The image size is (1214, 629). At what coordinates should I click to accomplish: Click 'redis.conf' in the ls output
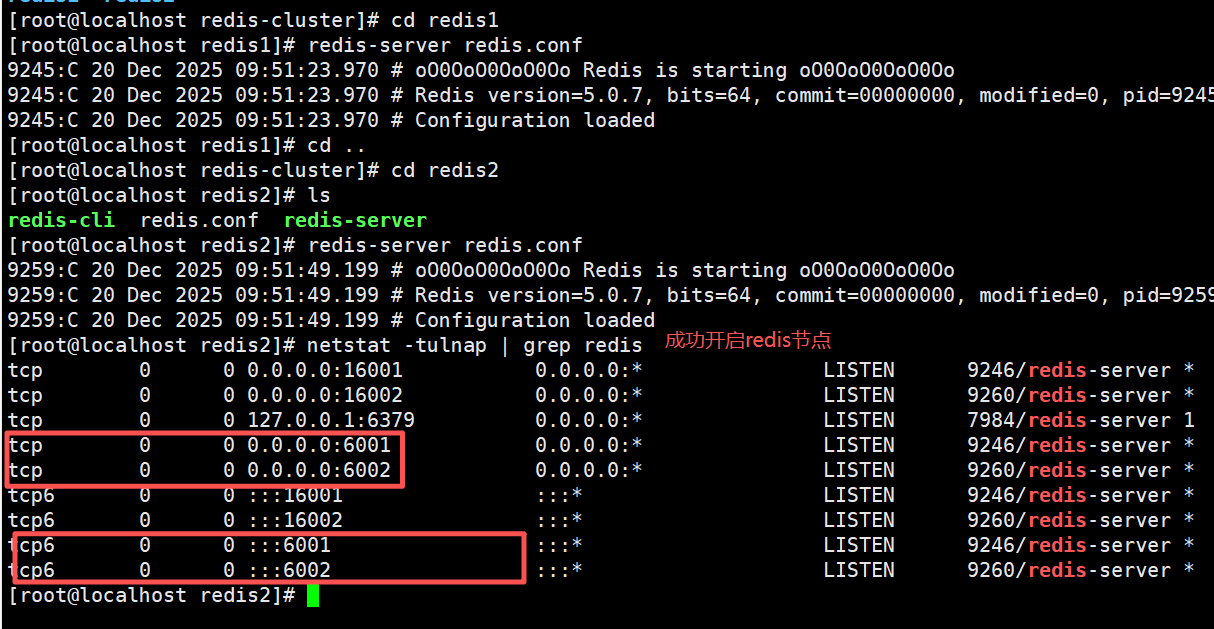pos(199,220)
